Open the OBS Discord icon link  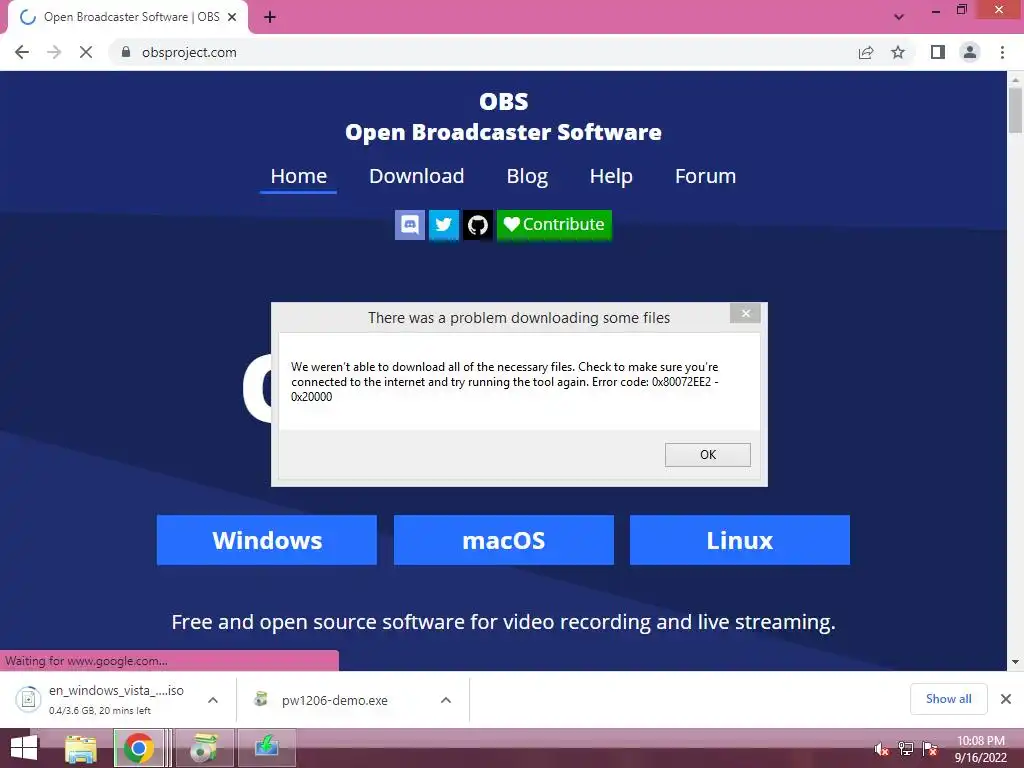(x=409, y=225)
